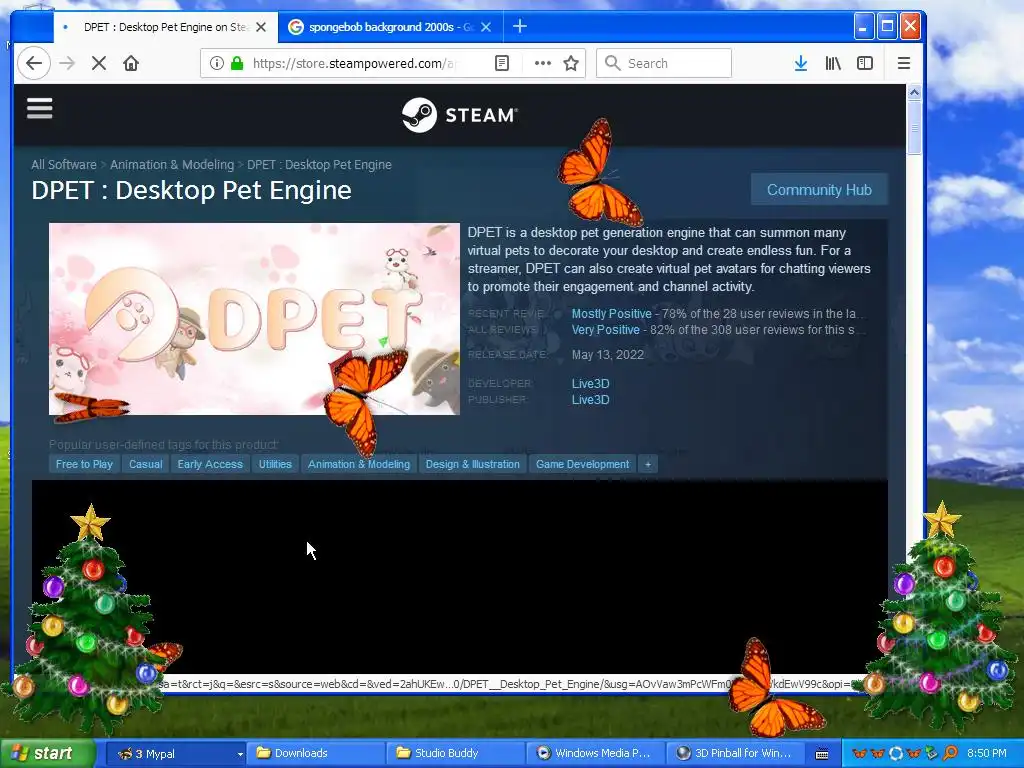Click the green padlock security icon
Image resolution: width=1024 pixels, height=768 pixels.
click(x=237, y=63)
